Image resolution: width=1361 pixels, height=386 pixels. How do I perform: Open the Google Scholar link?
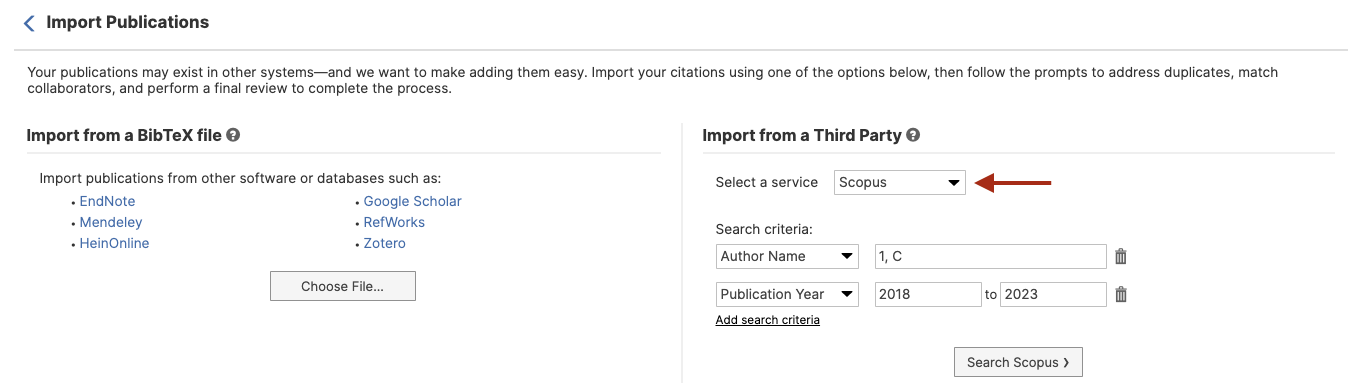pyautogui.click(x=412, y=201)
